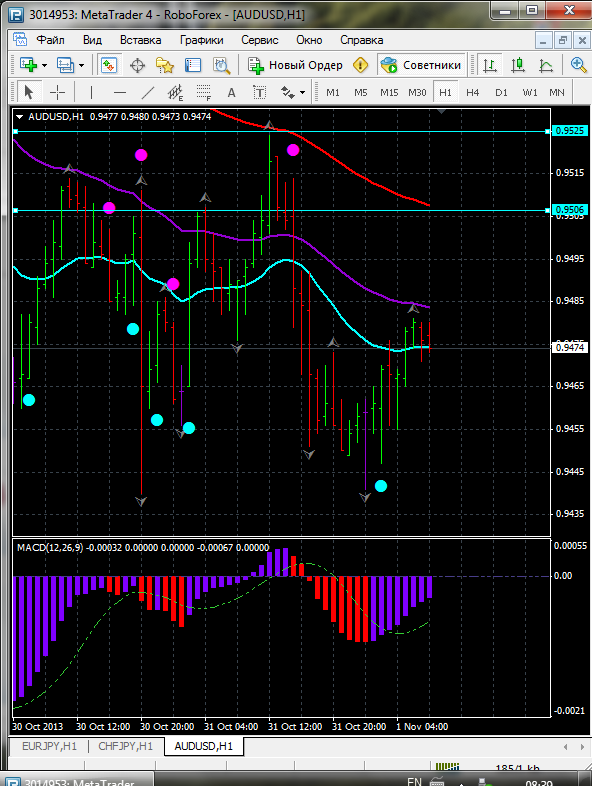Expand the AUDUSD,H1 chart title arrow
Screen dimensions: 600x786
click(21, 117)
